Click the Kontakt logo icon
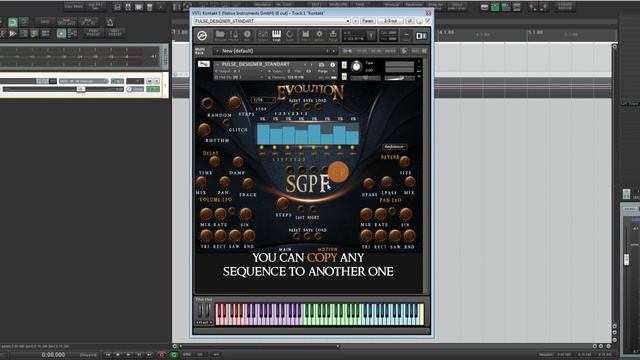 [202, 36]
